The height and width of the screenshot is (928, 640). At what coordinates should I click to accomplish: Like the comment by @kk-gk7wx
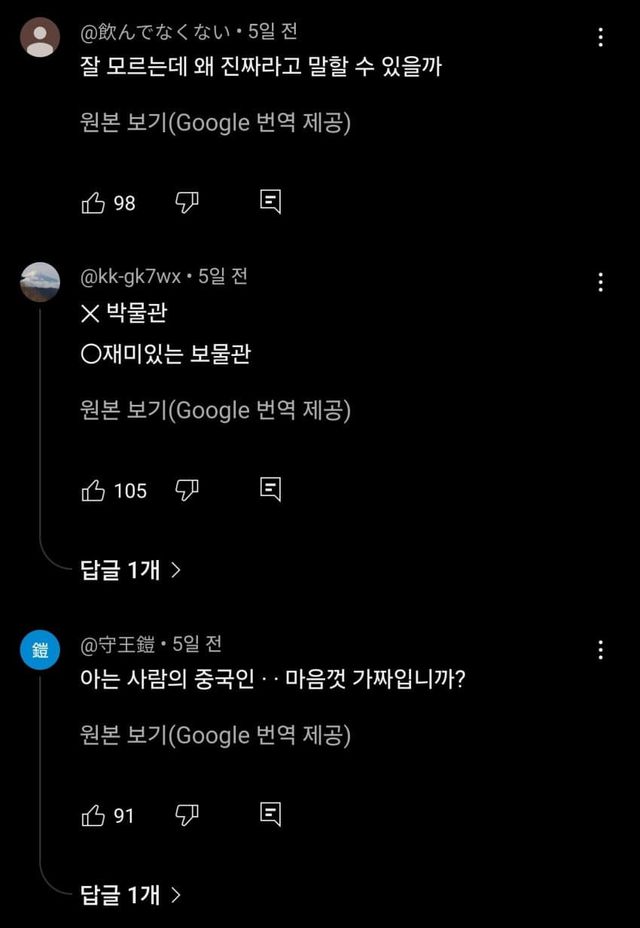(93, 490)
